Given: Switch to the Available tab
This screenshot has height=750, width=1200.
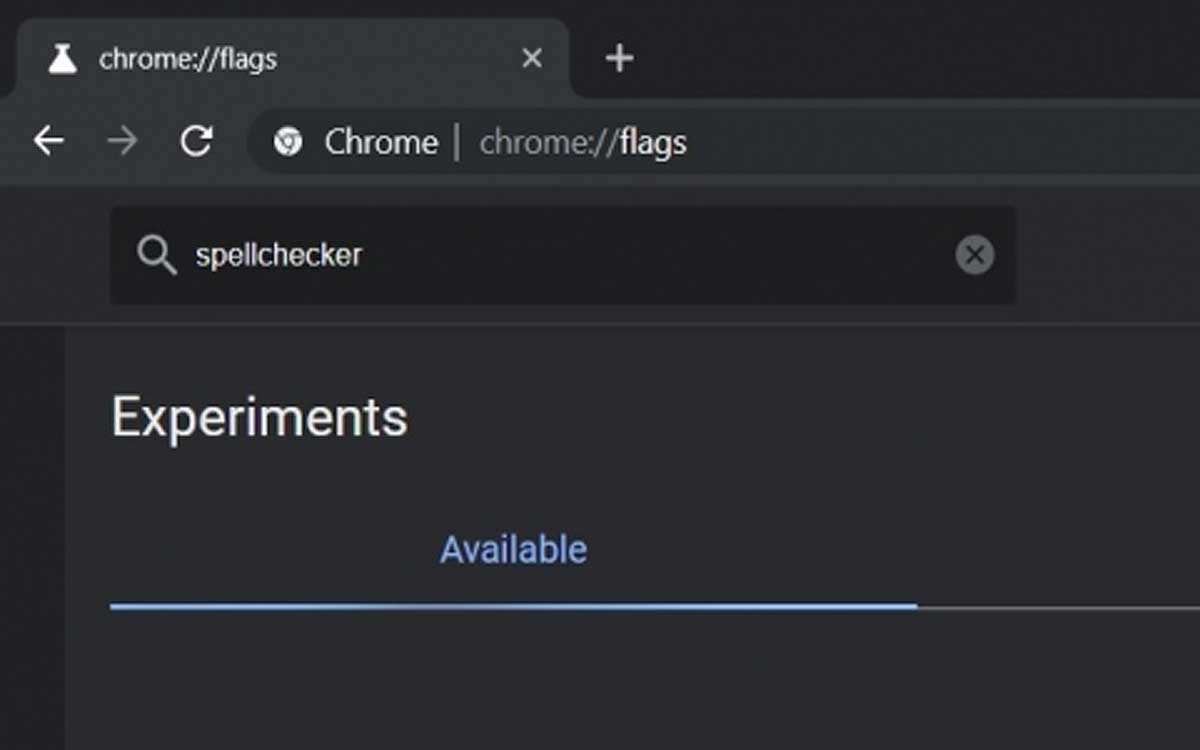Looking at the screenshot, I should coord(514,549).
